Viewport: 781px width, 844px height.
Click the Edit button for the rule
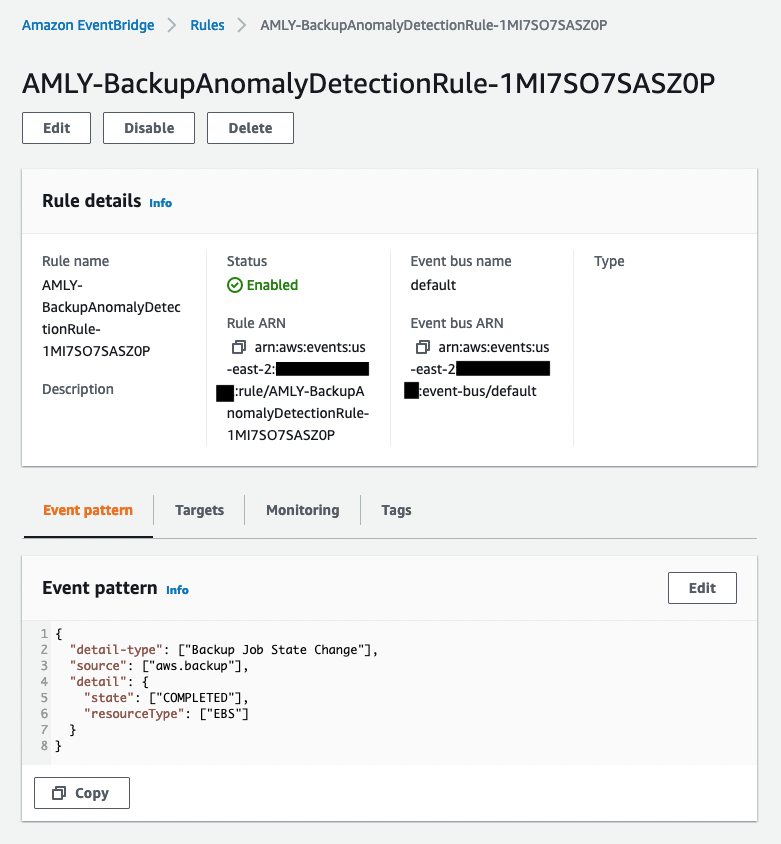point(56,128)
